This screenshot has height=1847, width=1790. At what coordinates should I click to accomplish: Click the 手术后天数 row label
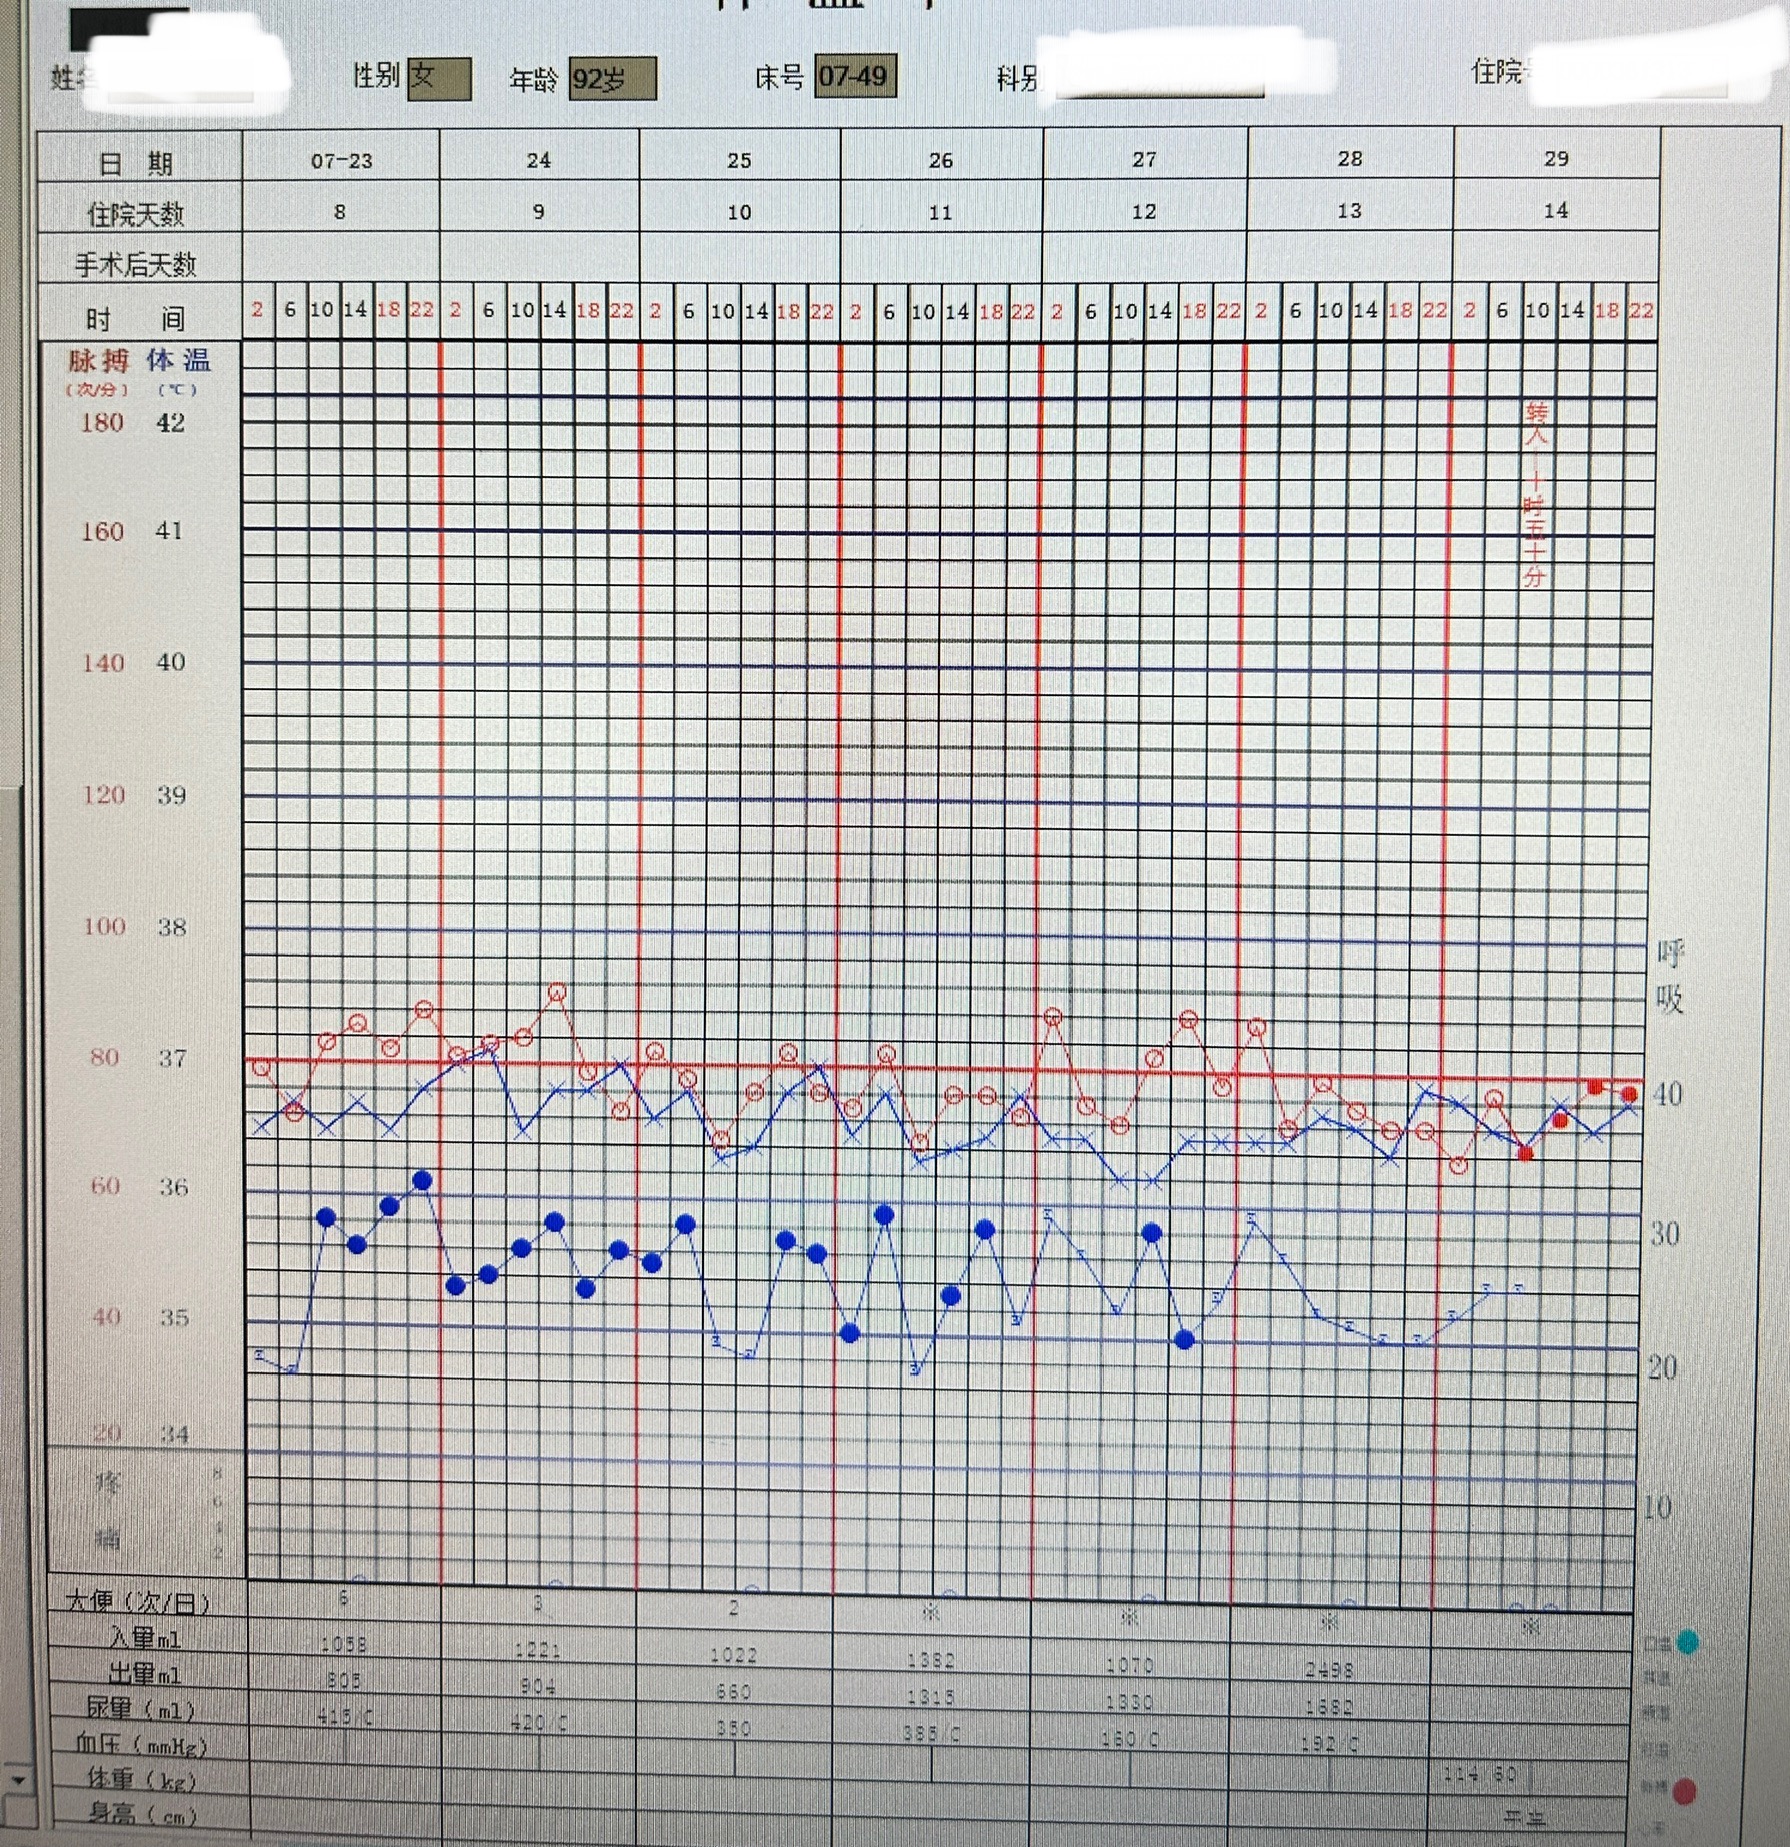(x=136, y=265)
